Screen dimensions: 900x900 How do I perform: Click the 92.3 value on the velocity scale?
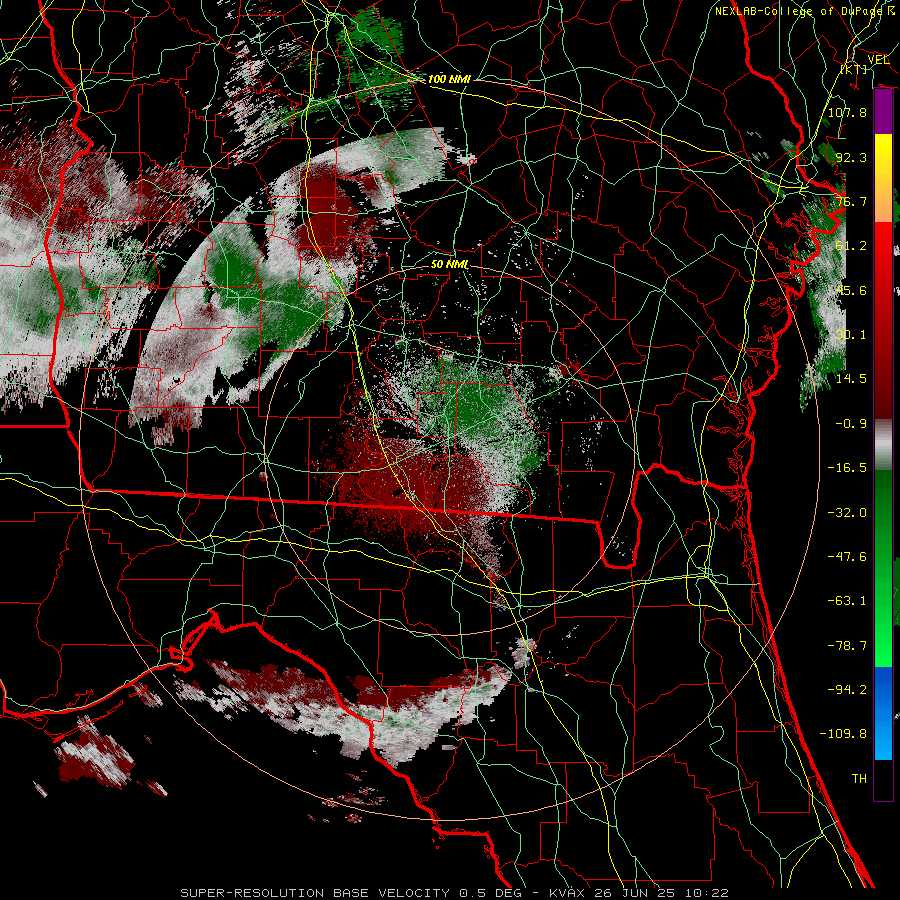tap(851, 157)
